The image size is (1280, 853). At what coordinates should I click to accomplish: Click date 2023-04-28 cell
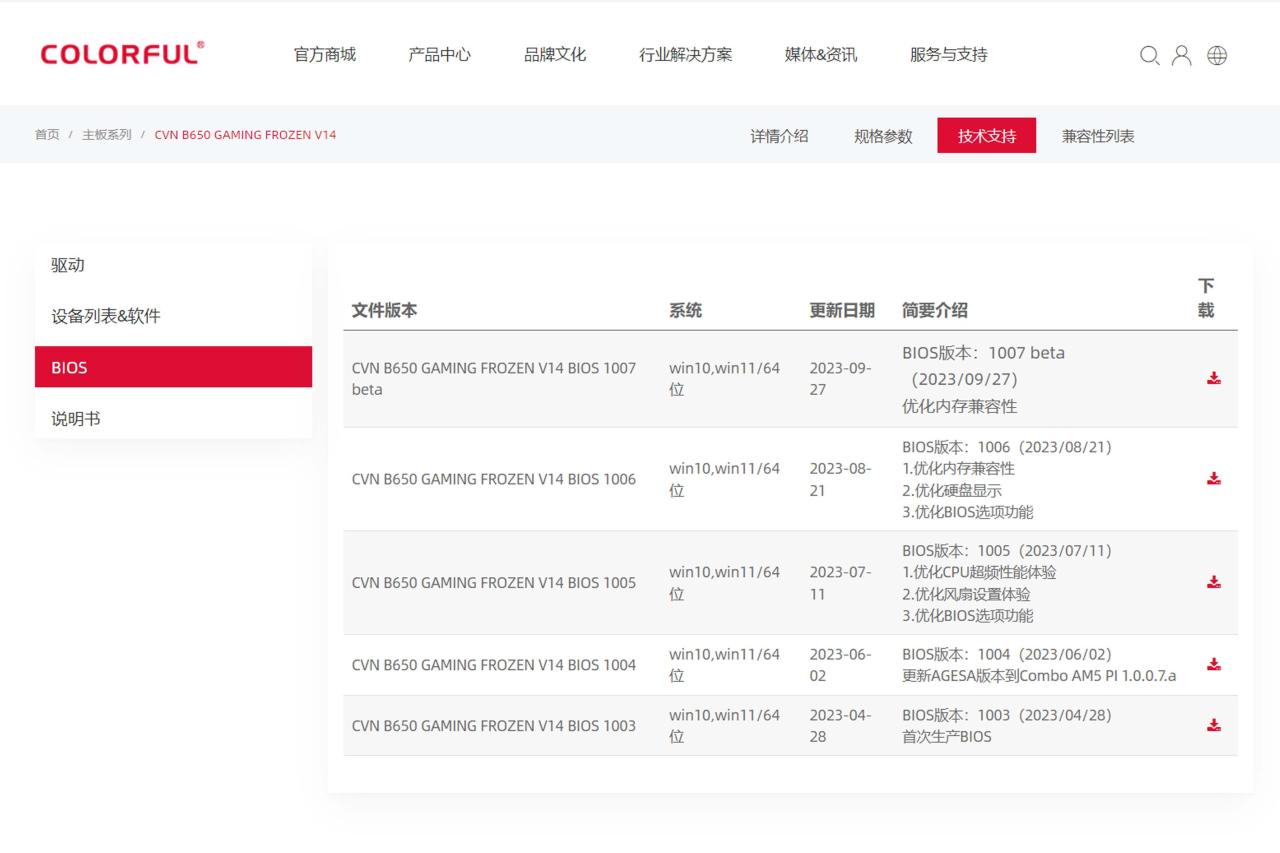pos(840,725)
